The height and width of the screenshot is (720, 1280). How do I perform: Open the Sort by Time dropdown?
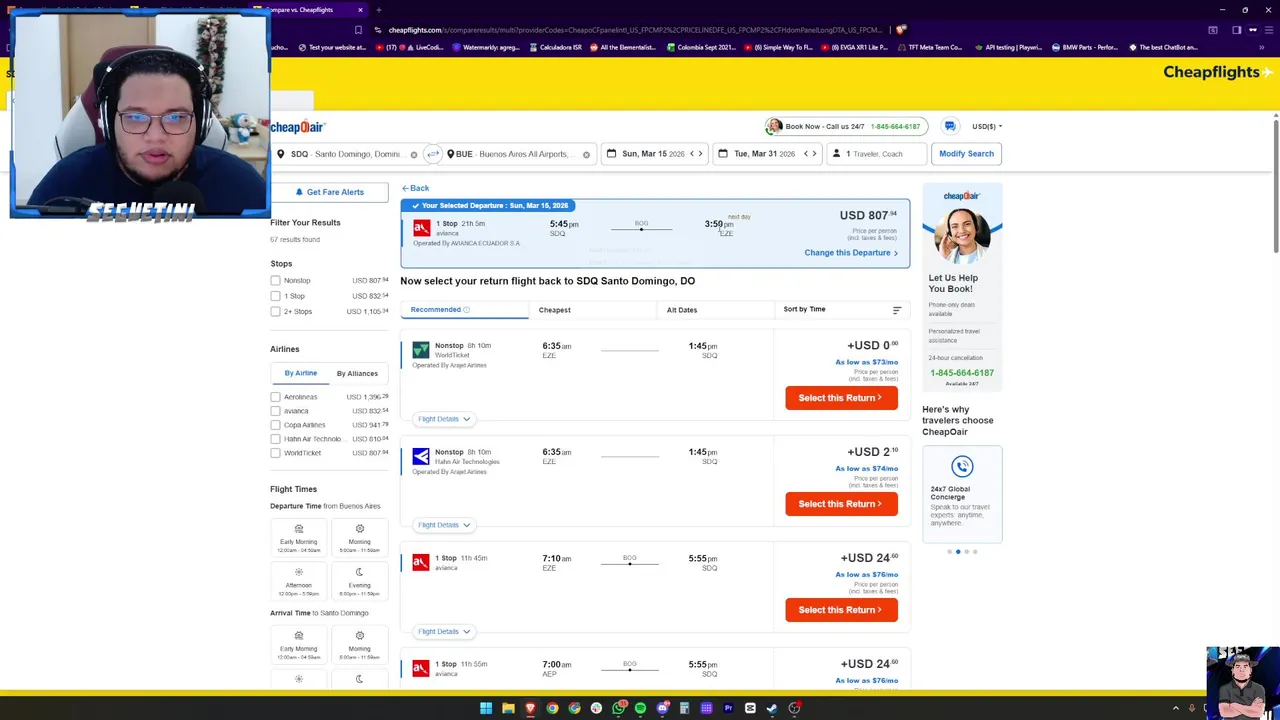click(842, 310)
